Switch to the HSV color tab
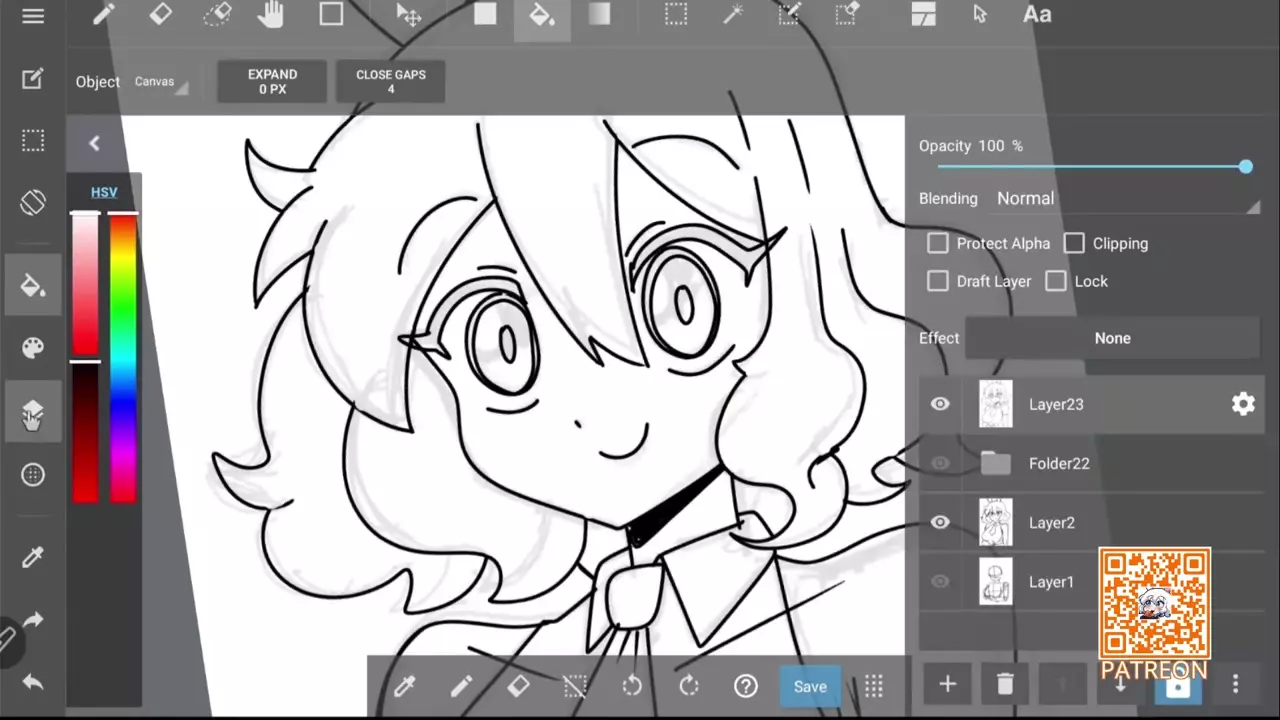The width and height of the screenshot is (1280, 720). coord(104,192)
